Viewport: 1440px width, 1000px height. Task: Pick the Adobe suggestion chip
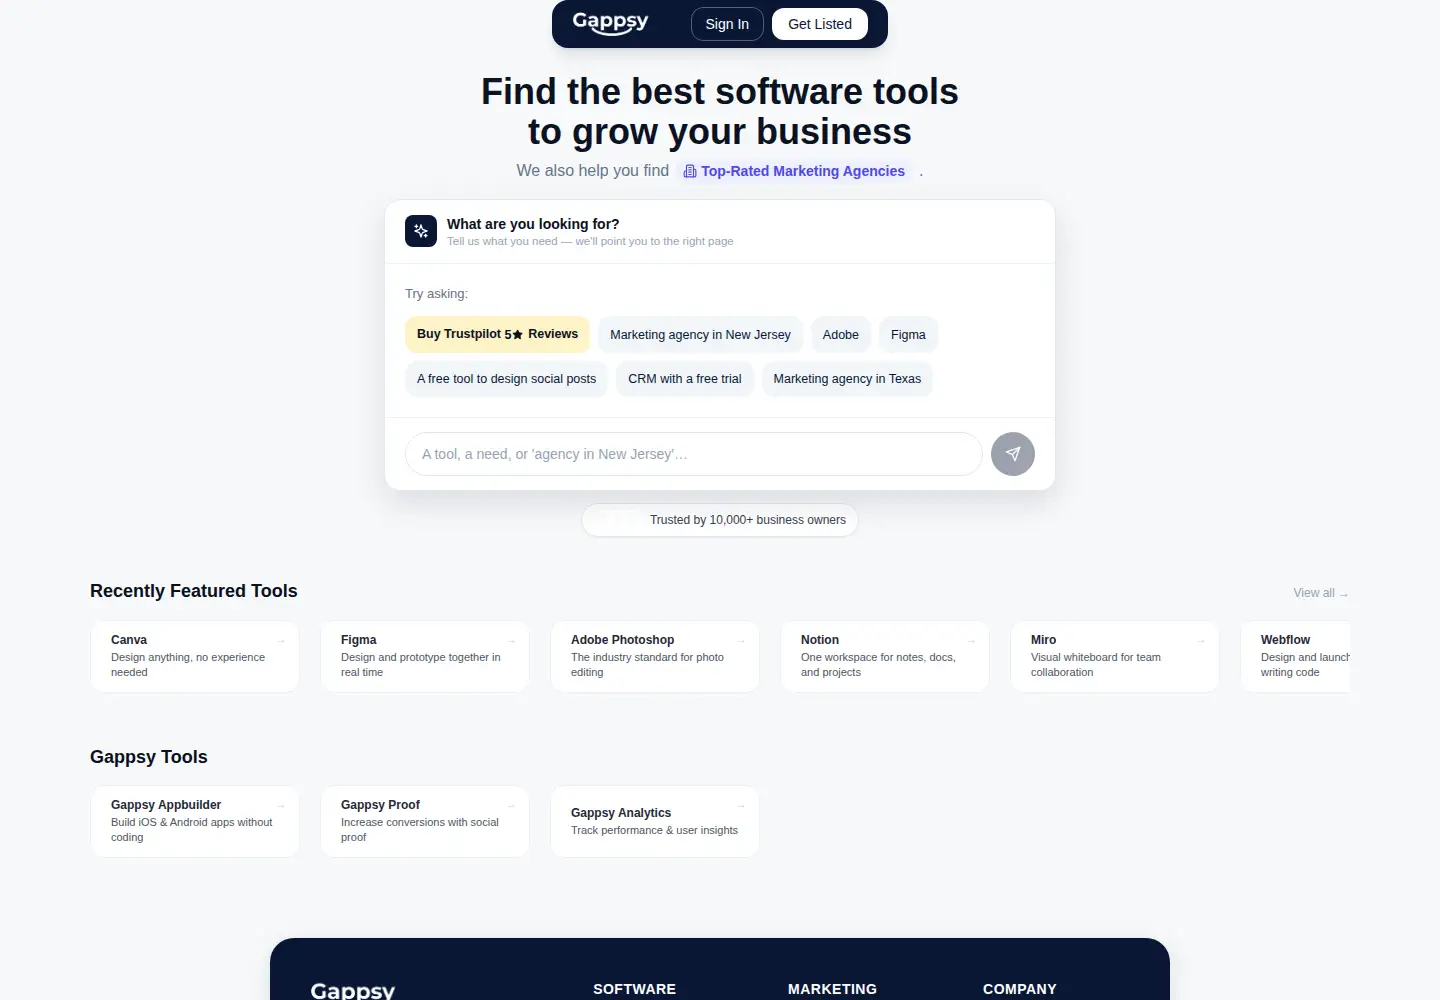tap(841, 335)
